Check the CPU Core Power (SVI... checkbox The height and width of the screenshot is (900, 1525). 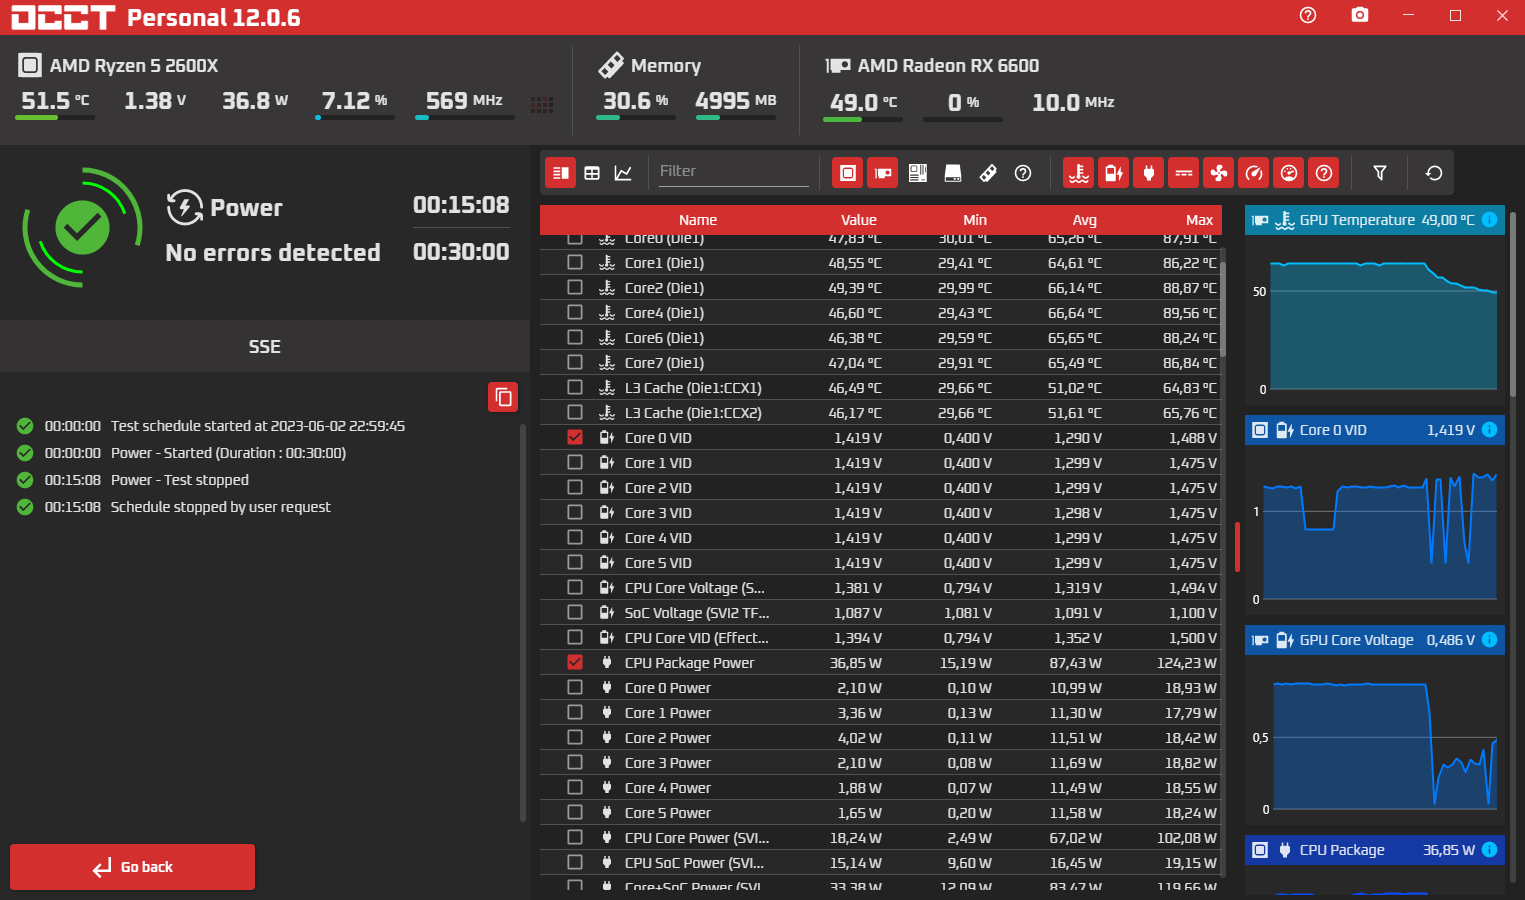[x=575, y=837]
